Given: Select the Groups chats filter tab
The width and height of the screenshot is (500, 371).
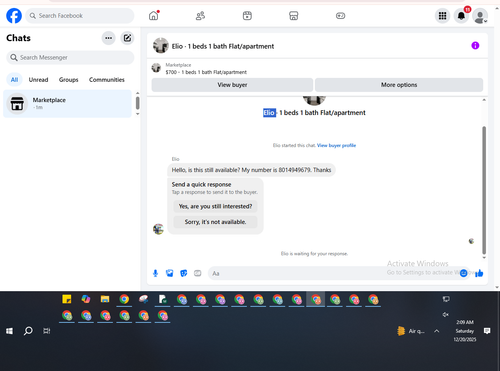Looking at the screenshot, I should pyautogui.click(x=68, y=80).
